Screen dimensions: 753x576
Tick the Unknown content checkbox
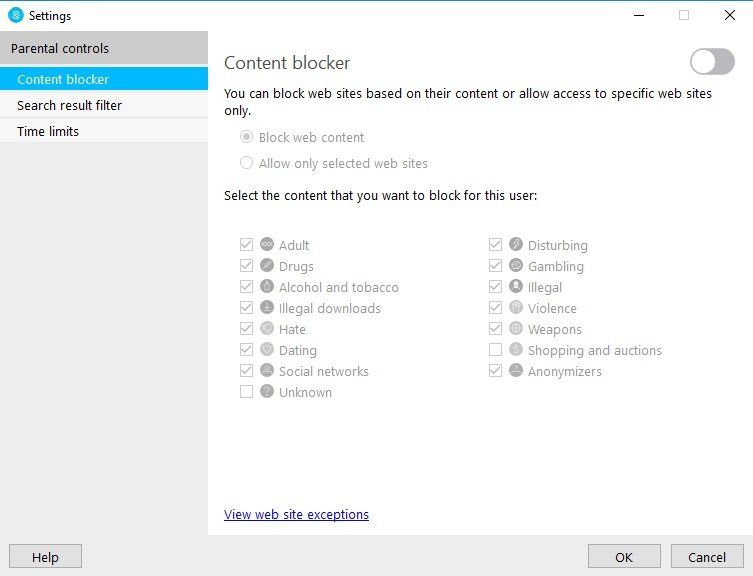(246, 392)
